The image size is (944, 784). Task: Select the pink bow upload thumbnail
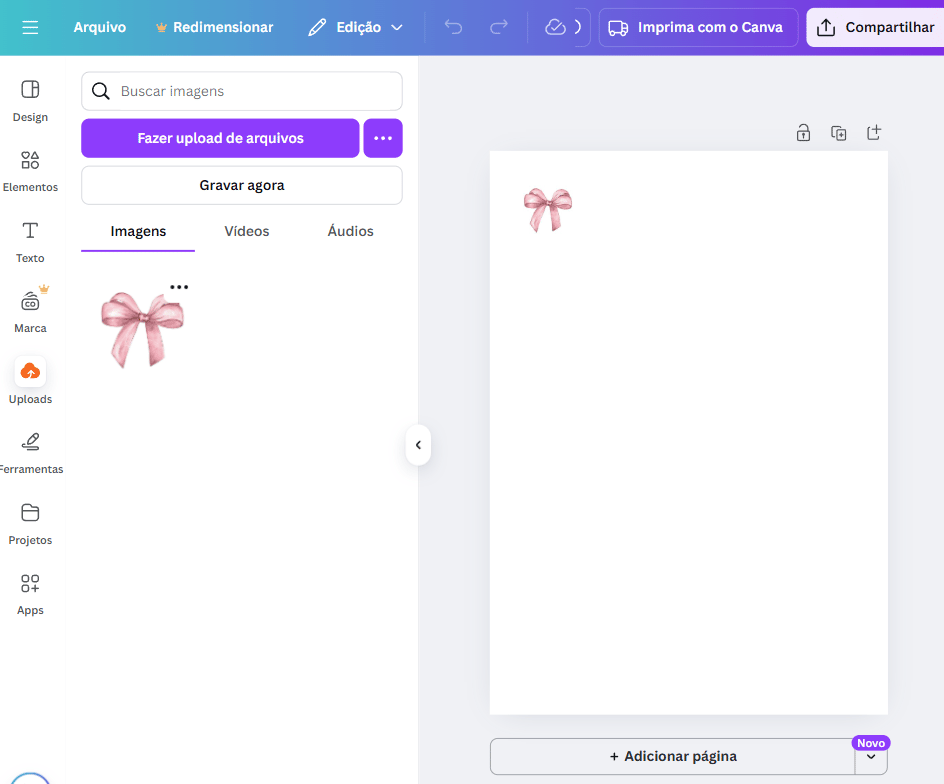pos(143,329)
